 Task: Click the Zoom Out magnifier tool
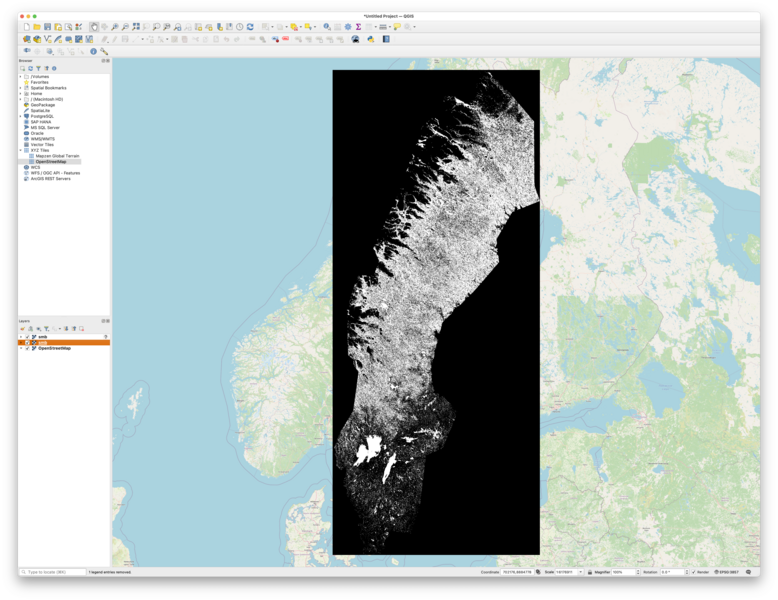point(126,27)
